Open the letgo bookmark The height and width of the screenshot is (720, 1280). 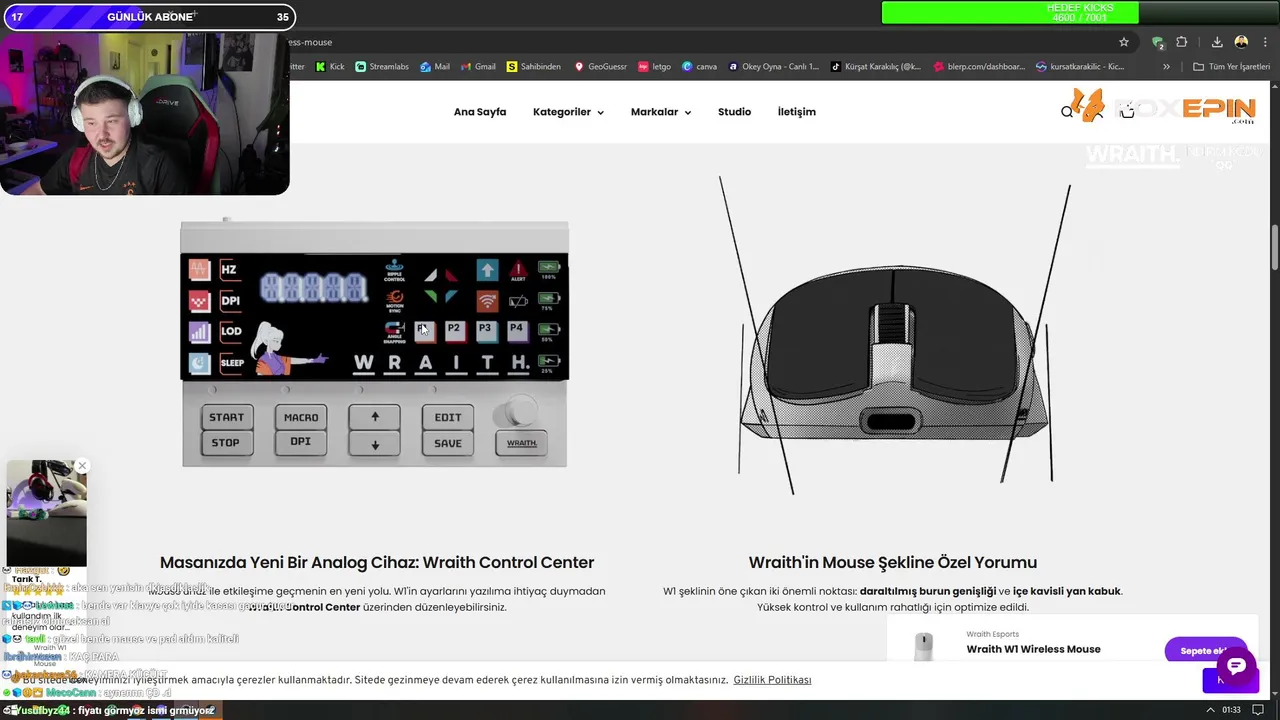pos(654,67)
